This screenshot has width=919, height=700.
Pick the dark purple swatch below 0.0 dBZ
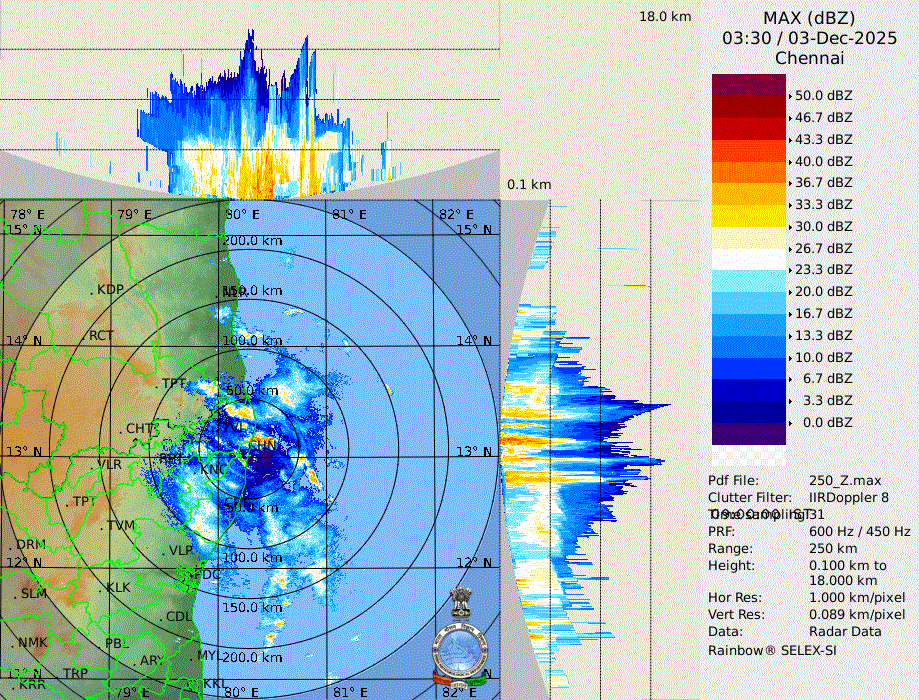pyautogui.click(x=748, y=434)
